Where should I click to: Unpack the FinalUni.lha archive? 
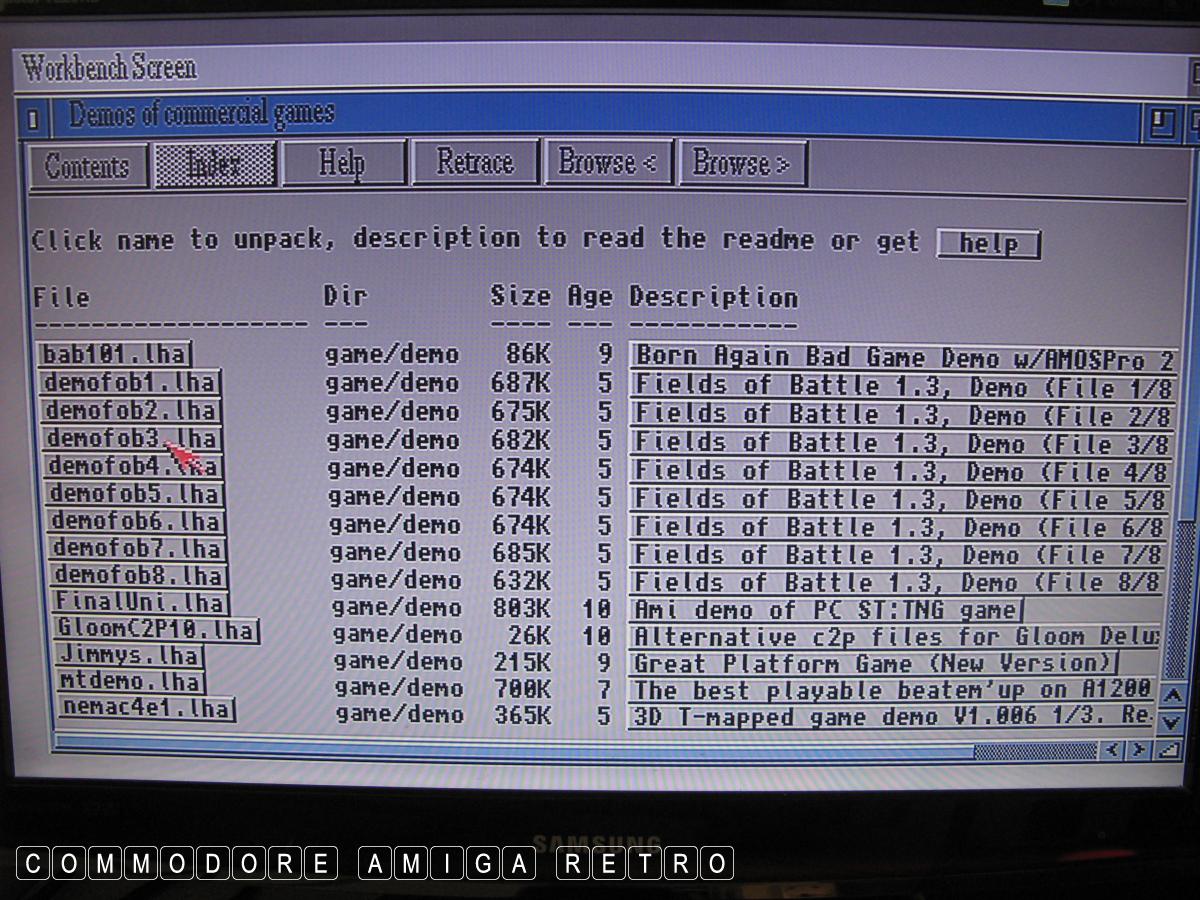[139, 603]
